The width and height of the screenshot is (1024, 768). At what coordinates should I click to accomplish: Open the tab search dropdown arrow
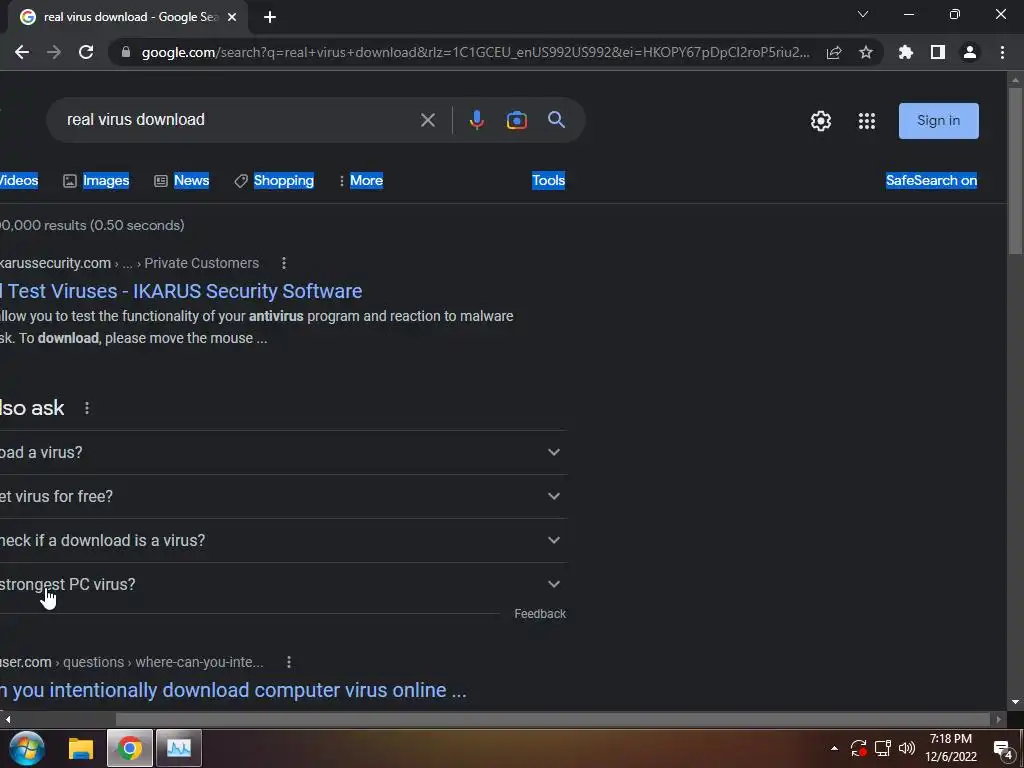click(863, 14)
